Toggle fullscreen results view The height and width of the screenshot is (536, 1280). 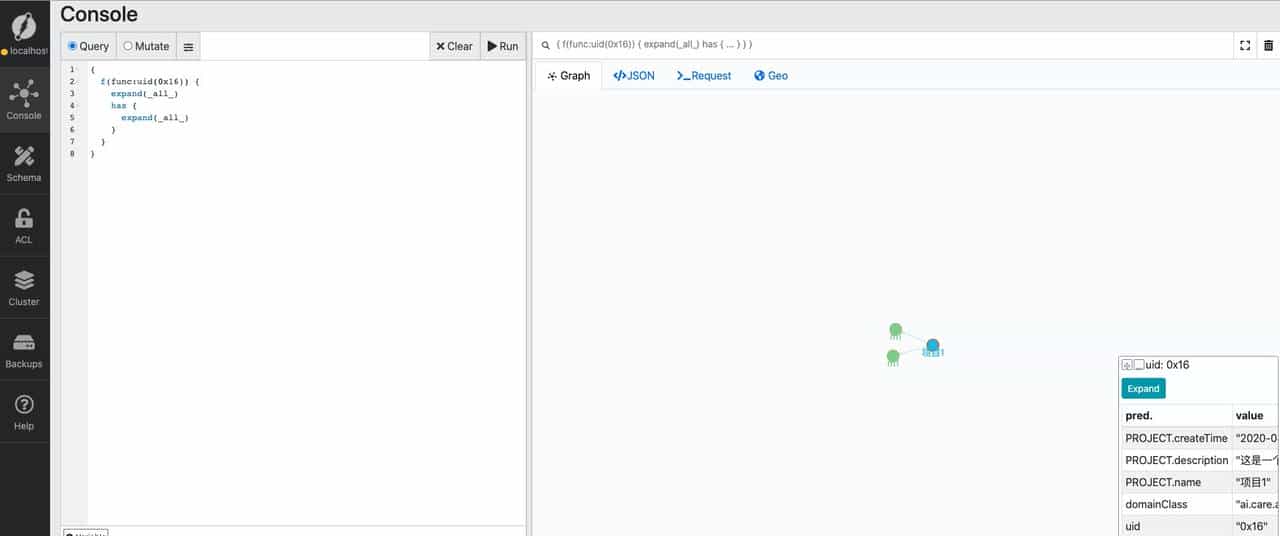(x=1245, y=45)
